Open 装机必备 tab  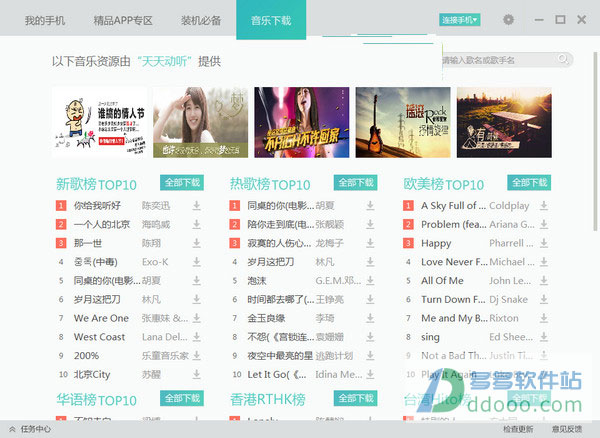[201, 20]
